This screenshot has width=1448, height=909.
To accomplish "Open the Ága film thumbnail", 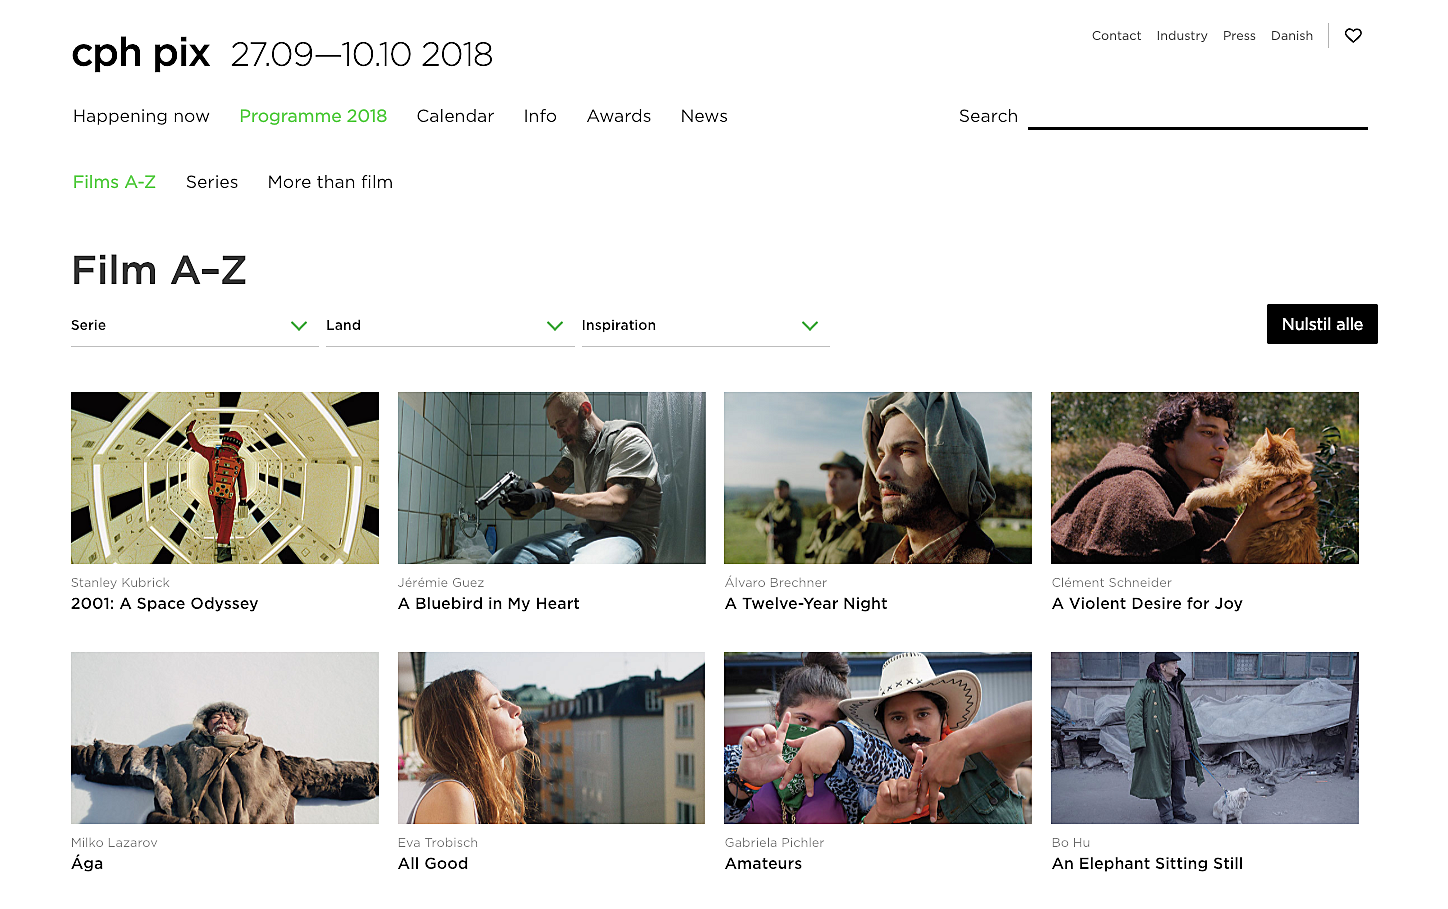I will pyautogui.click(x=225, y=738).
